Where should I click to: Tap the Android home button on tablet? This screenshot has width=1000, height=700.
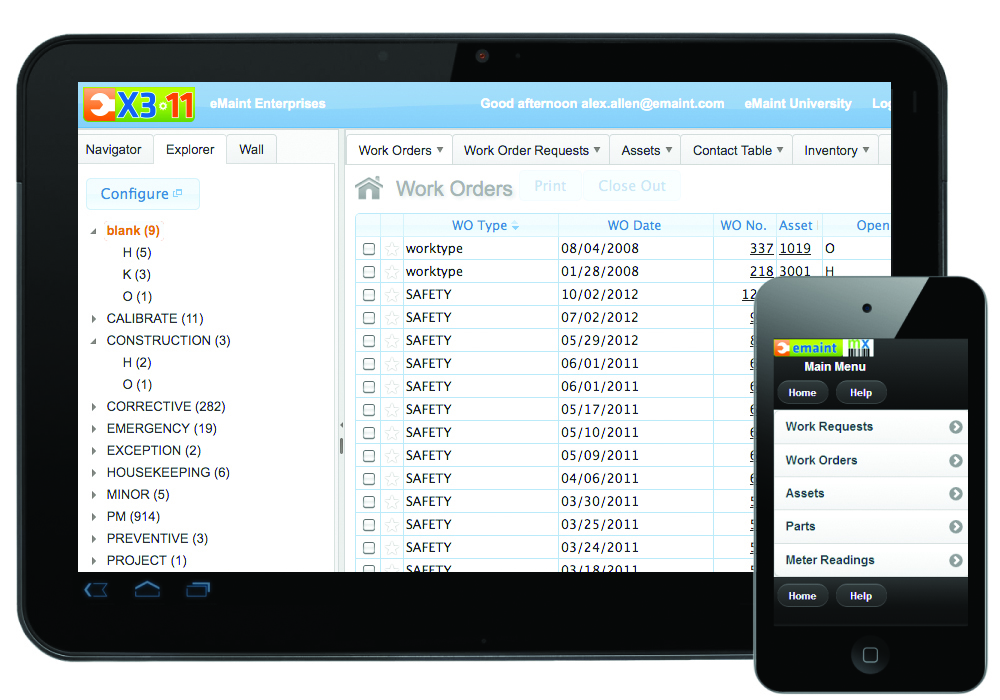(x=147, y=589)
